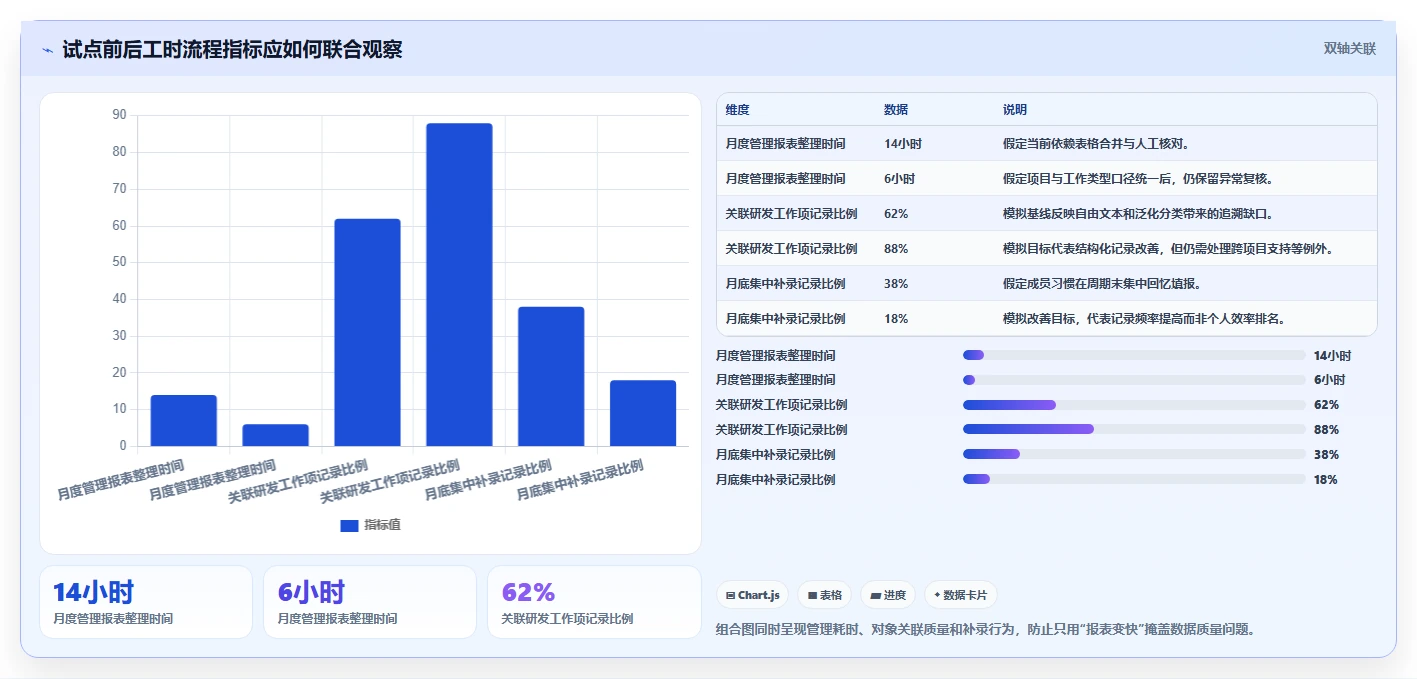Select the 数据卡片 tag chip
This screenshot has width=1417, height=679.
point(960,595)
